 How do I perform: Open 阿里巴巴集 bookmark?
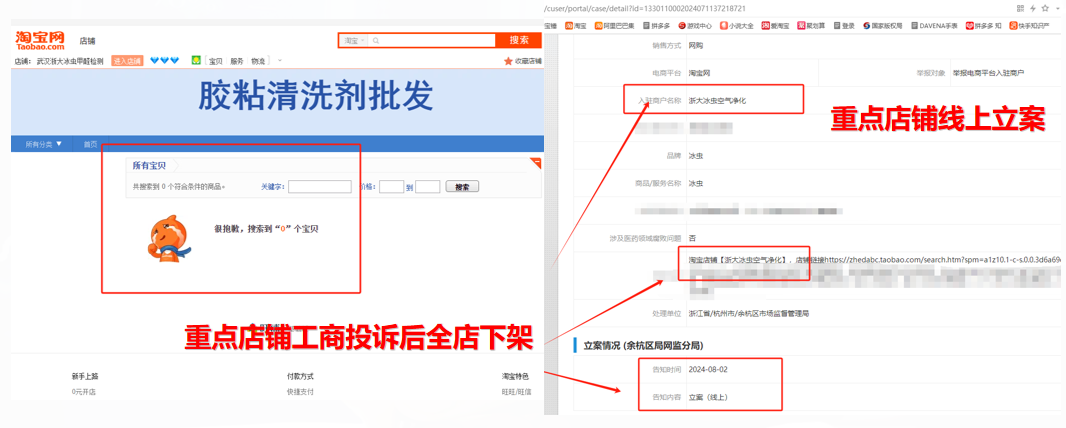pos(615,26)
